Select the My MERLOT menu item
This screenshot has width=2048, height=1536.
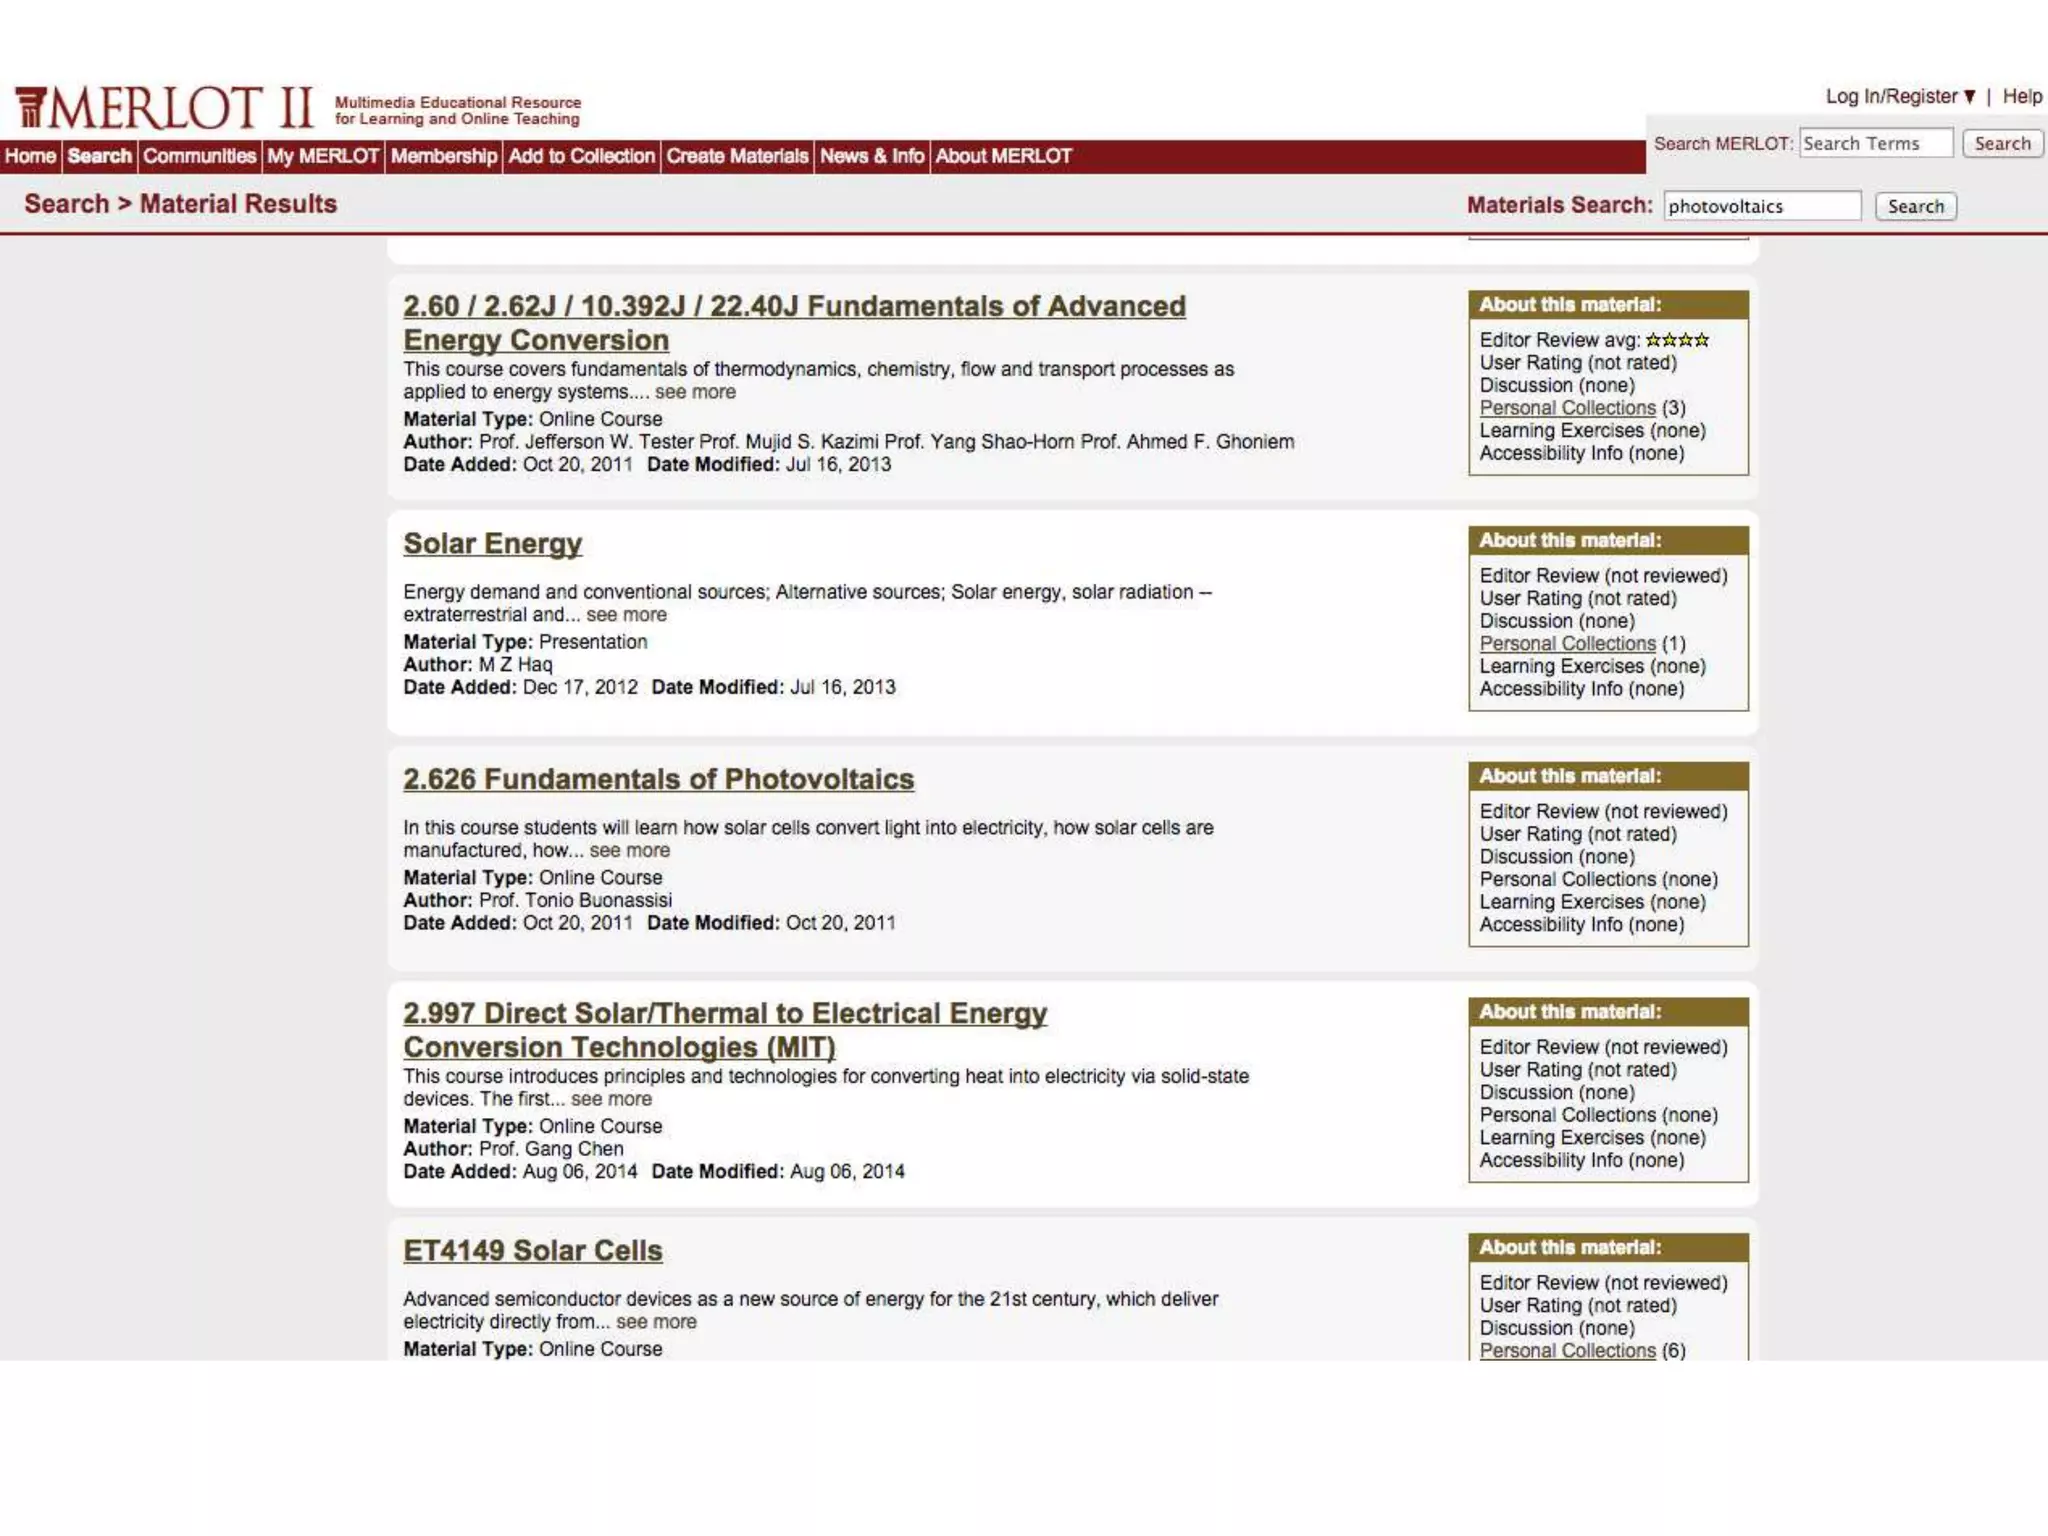point(322,156)
